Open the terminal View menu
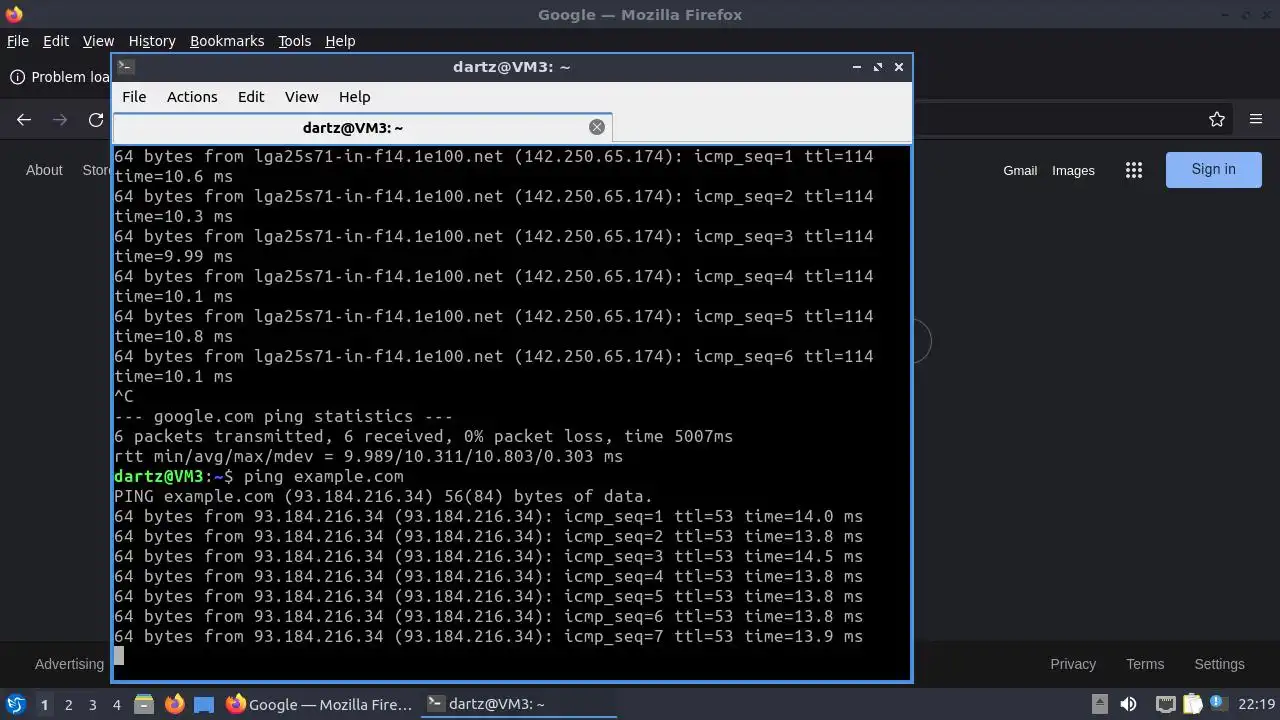Viewport: 1280px width, 720px height. pos(301,97)
